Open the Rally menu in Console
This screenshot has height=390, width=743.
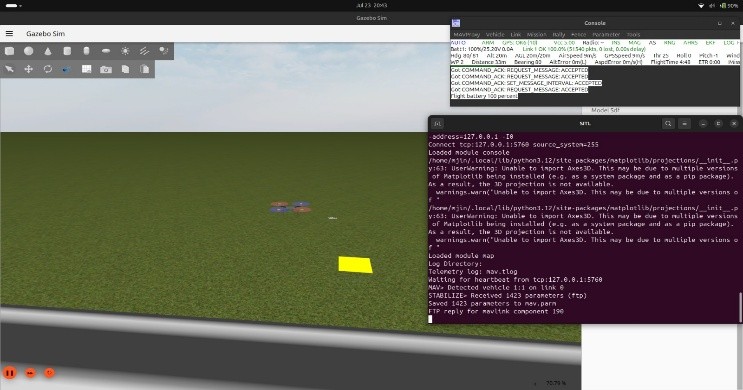[559, 35]
